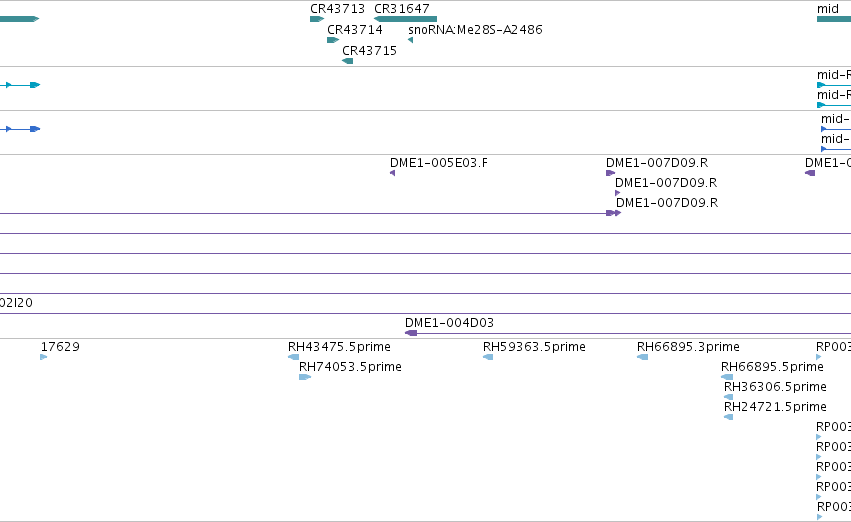The width and height of the screenshot is (851, 522).
Task: Select the RH74053.5prime EST arrow
Action: pyautogui.click(x=305, y=377)
